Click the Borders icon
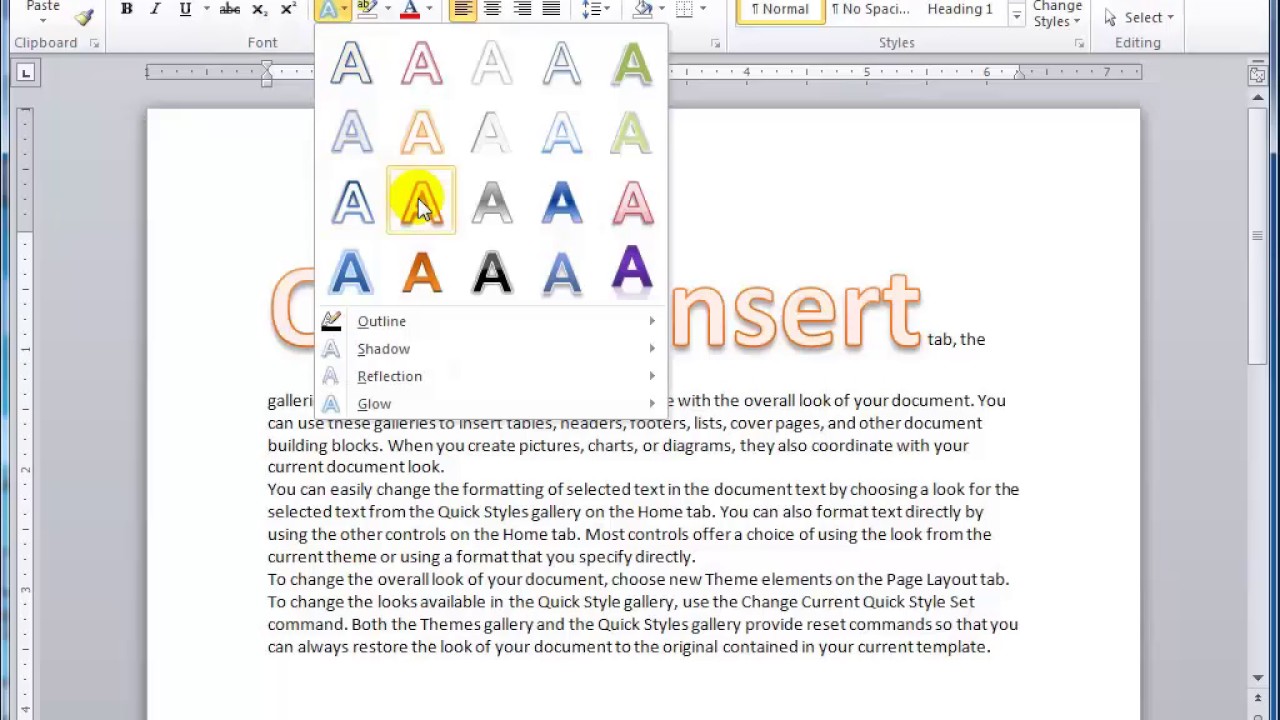This screenshot has height=720, width=1280. [684, 9]
